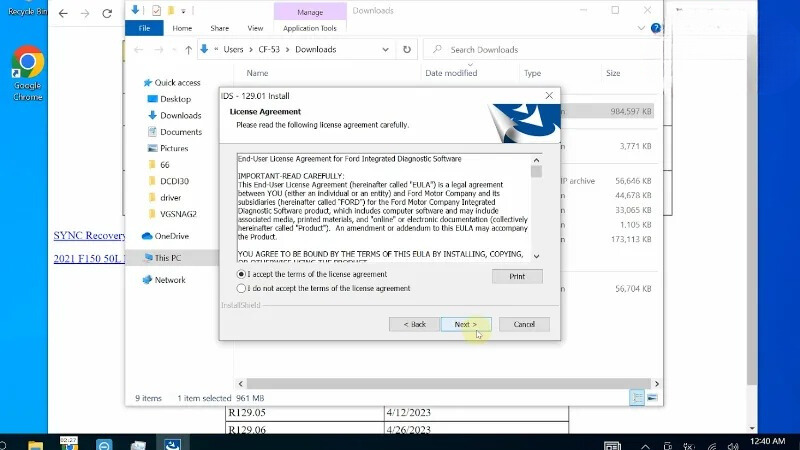Open the Home ribbon tab
This screenshot has height=450, width=800.
click(x=182, y=28)
